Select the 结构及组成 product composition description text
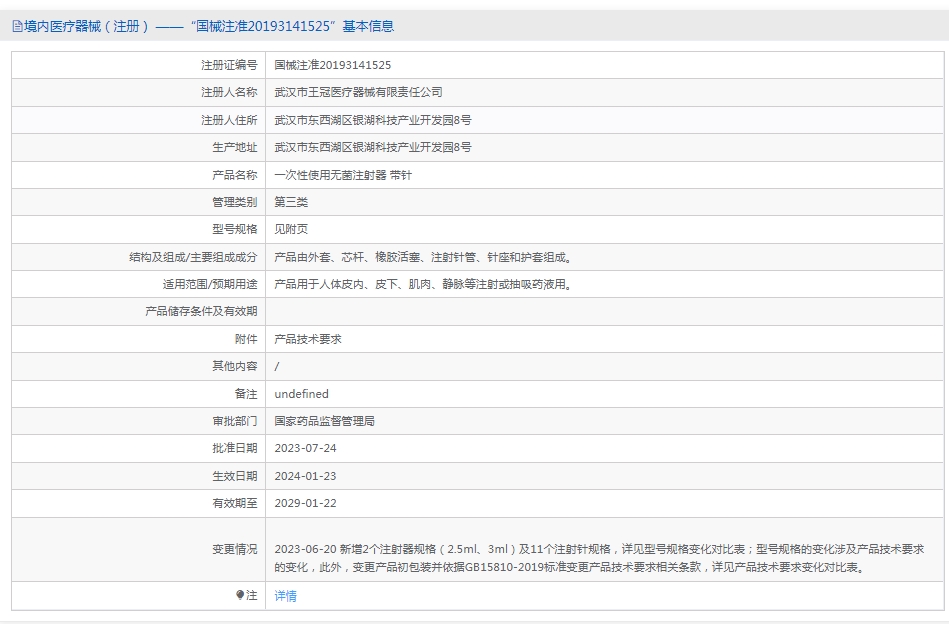The height and width of the screenshot is (624, 949). 423,257
